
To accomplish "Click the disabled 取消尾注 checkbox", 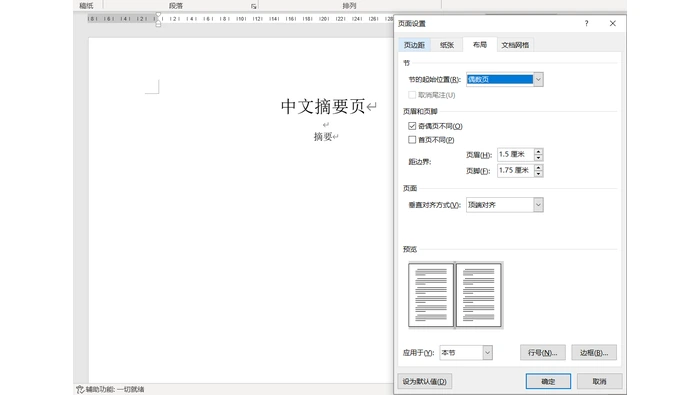I will (412, 95).
